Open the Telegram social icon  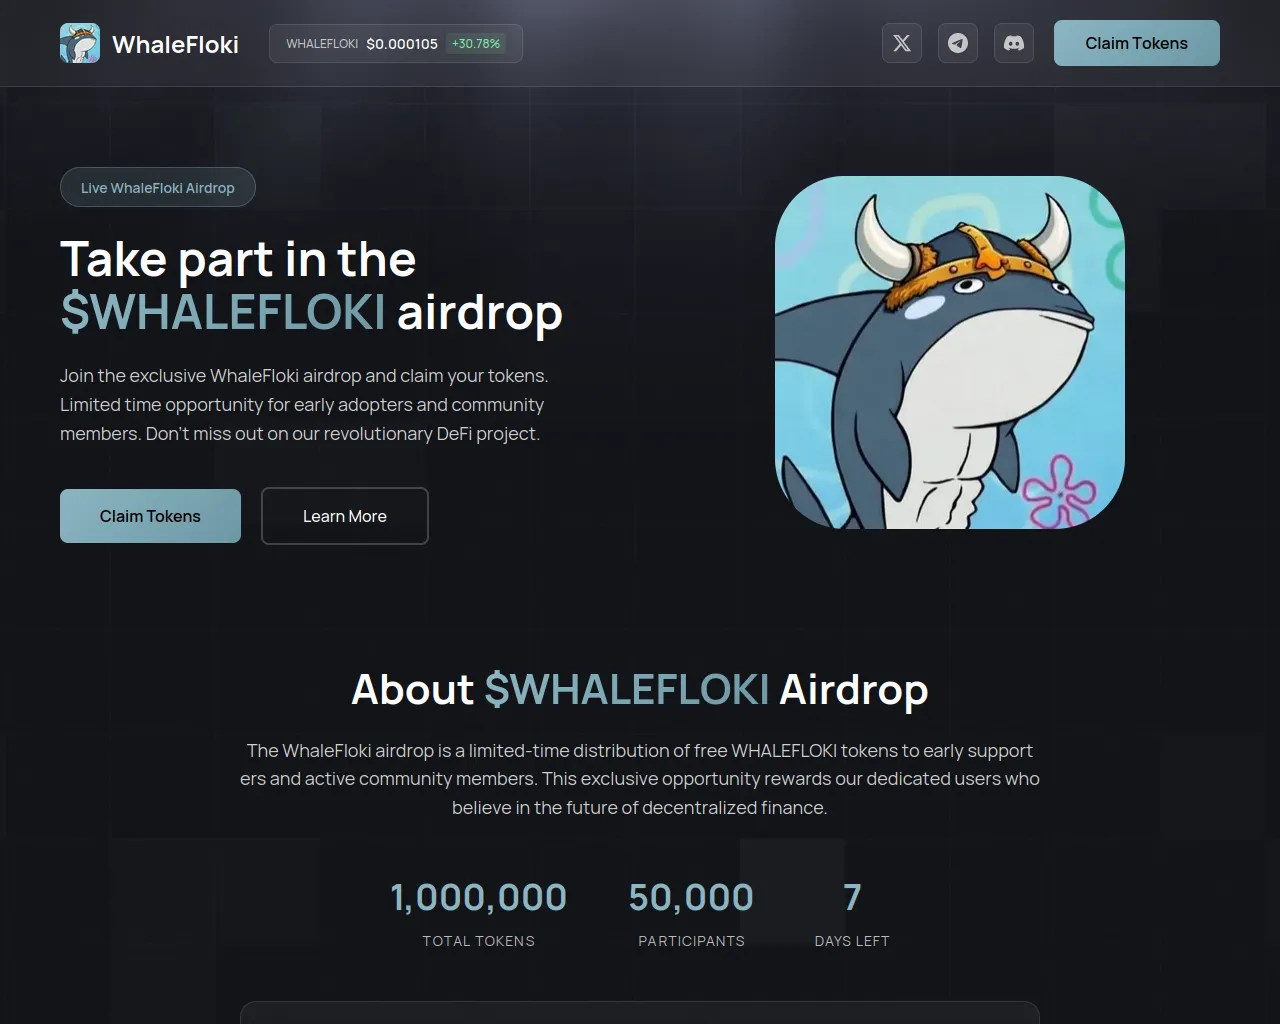[x=958, y=43]
